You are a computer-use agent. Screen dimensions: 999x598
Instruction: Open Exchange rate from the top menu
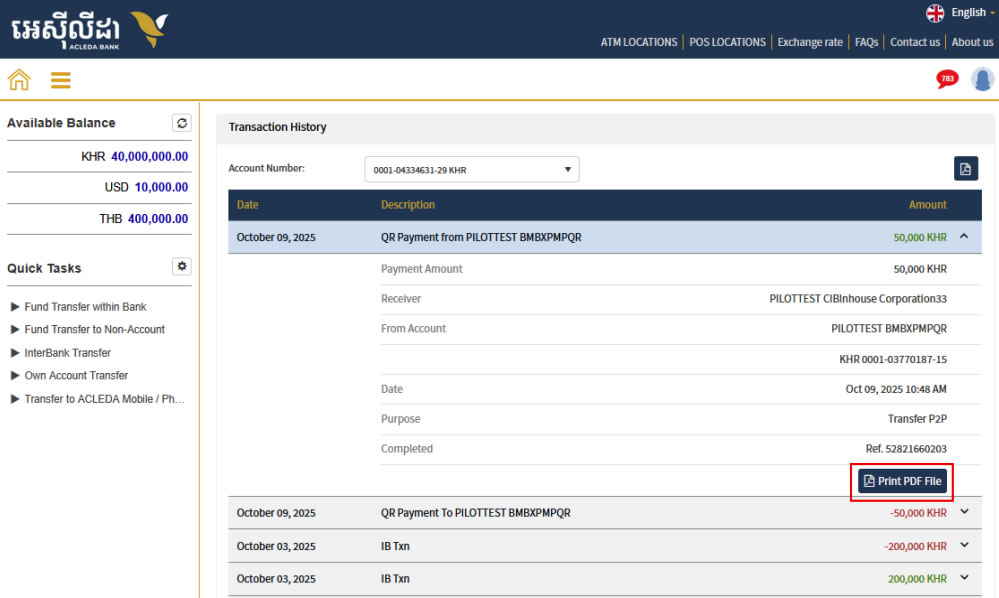pos(810,42)
